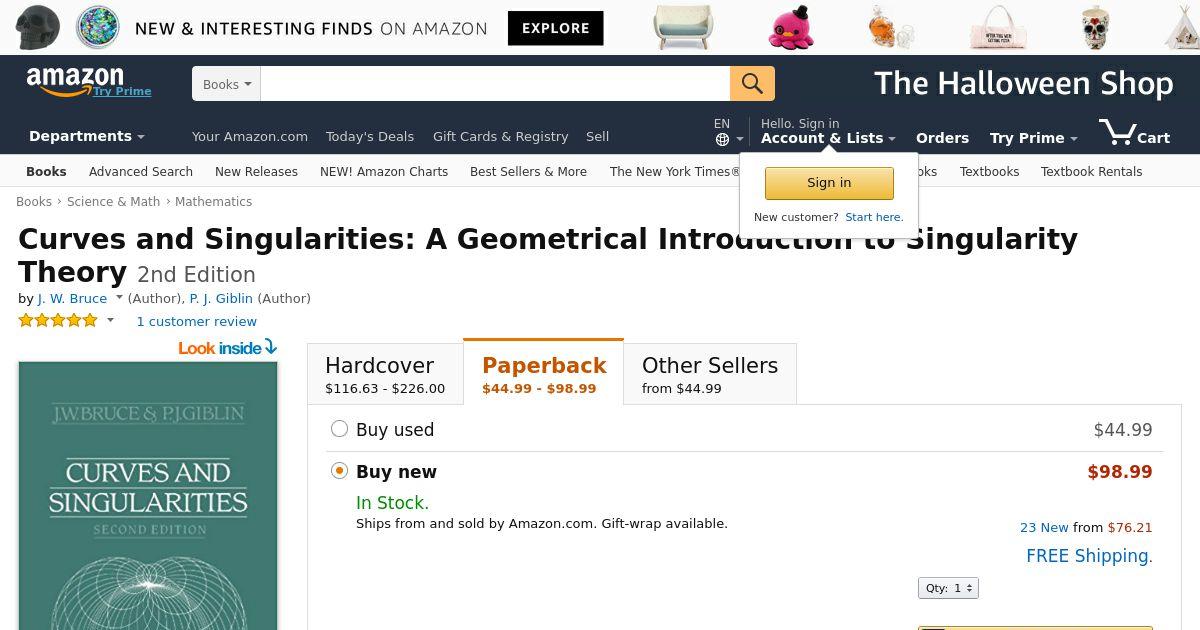Click the magnifying glass search button
1200x630 pixels.
pyautogui.click(x=752, y=84)
